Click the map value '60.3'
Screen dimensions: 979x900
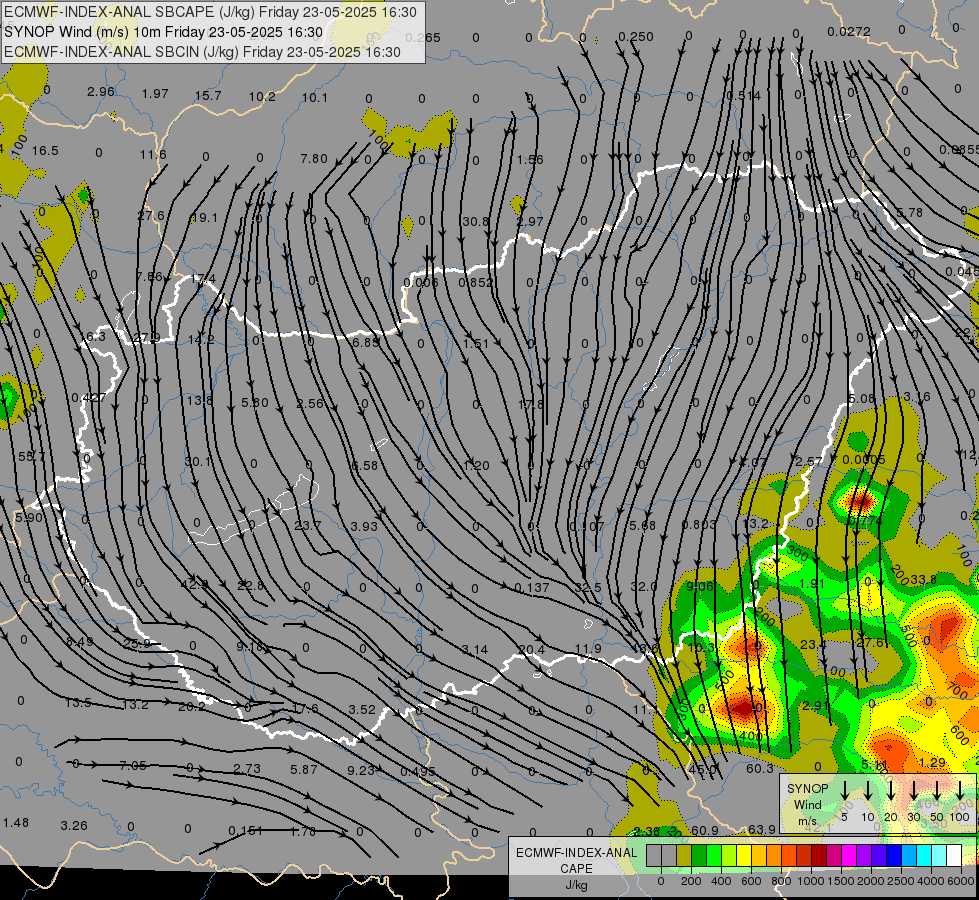point(759,769)
